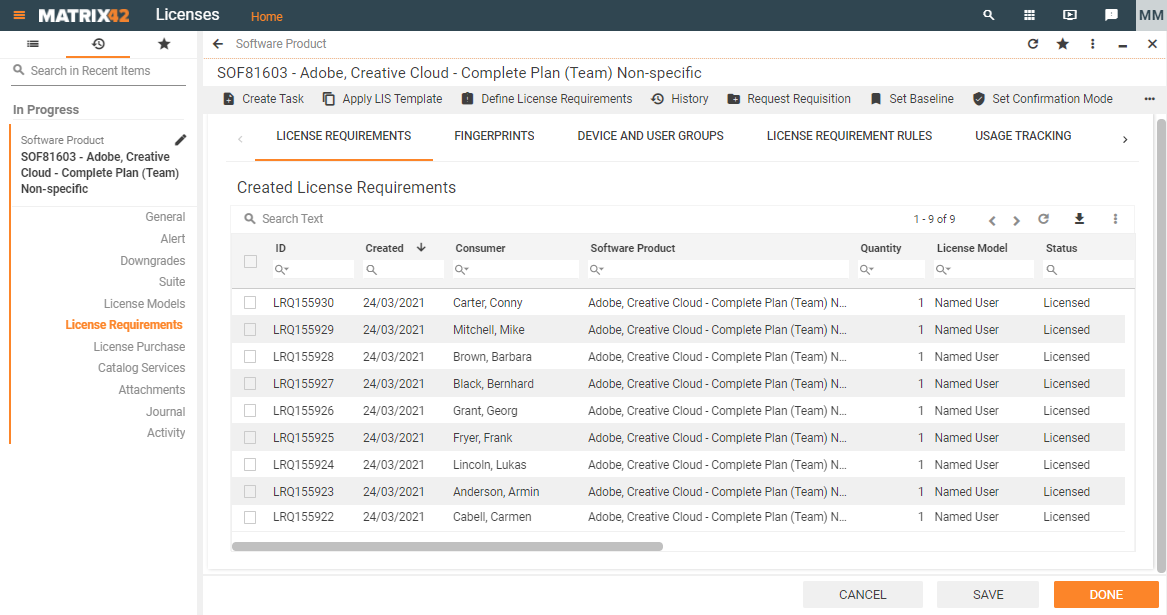Open Quantity column filter operator dropdown
1167x615 pixels.
click(866, 270)
